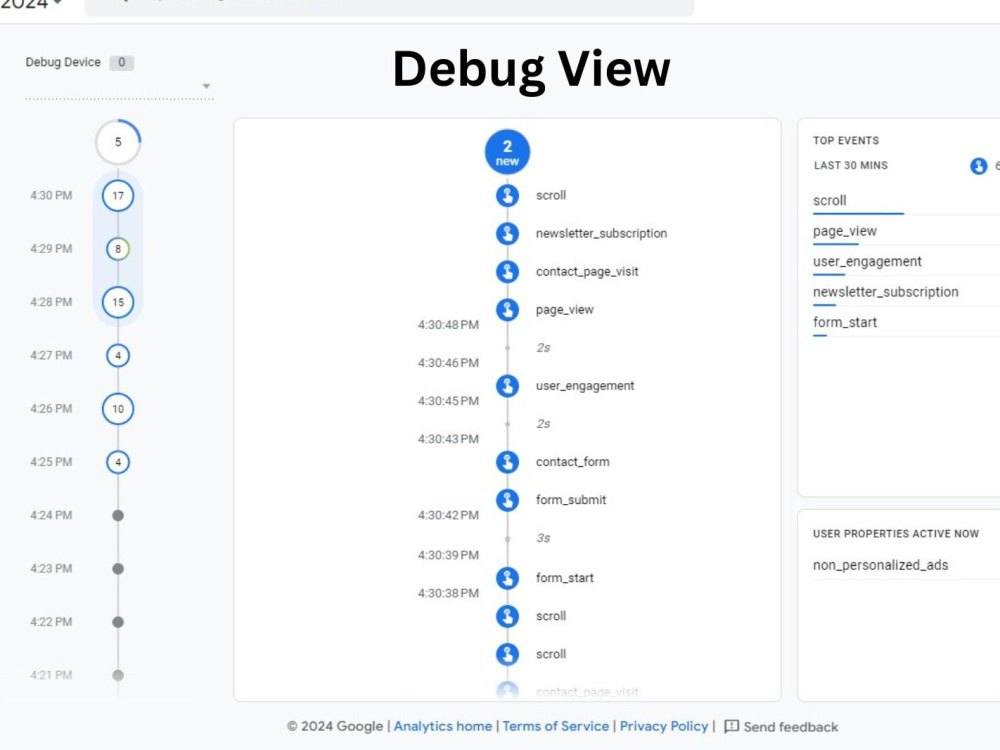Viewport: 1000px width, 750px height.
Task: Click the gray dot at 4:22 PM
Action: [x=118, y=622]
